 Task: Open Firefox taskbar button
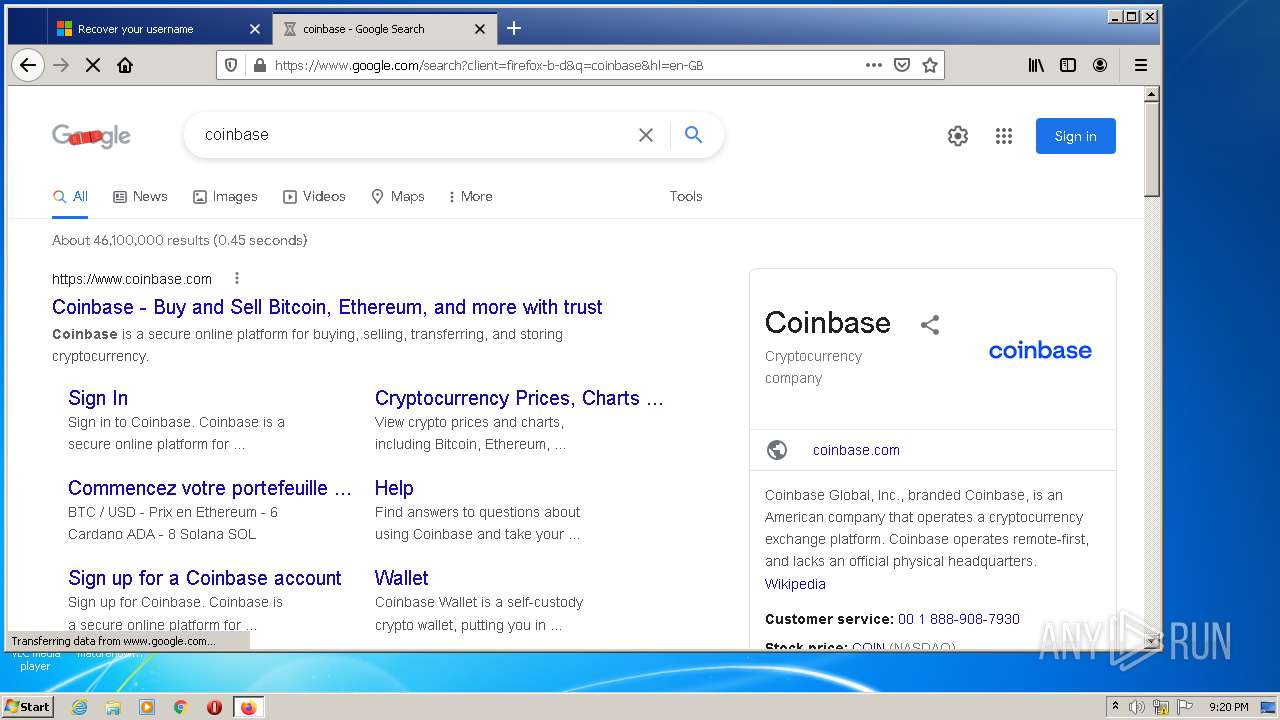coord(248,707)
